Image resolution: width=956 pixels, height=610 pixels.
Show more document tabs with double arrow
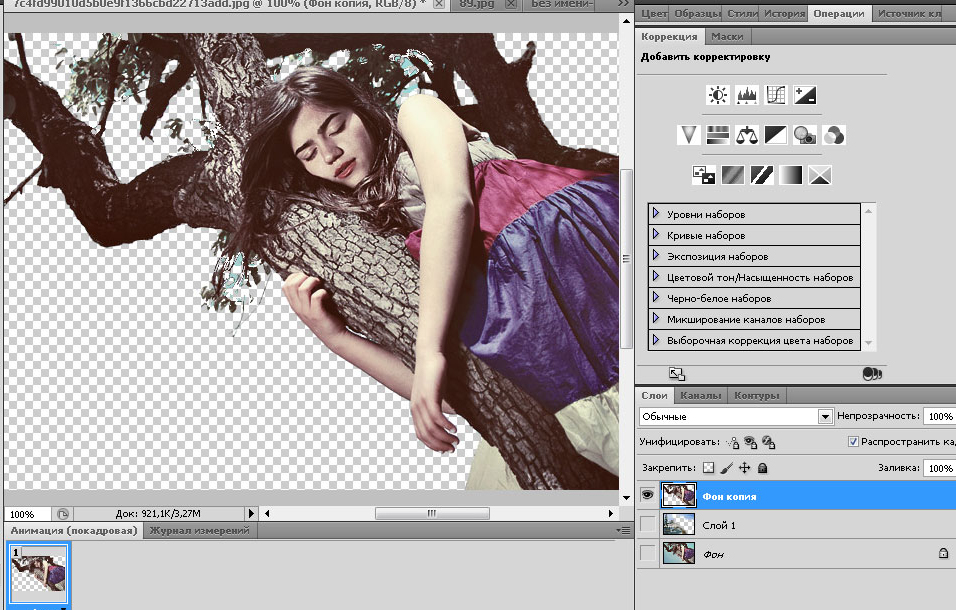pos(623,4)
